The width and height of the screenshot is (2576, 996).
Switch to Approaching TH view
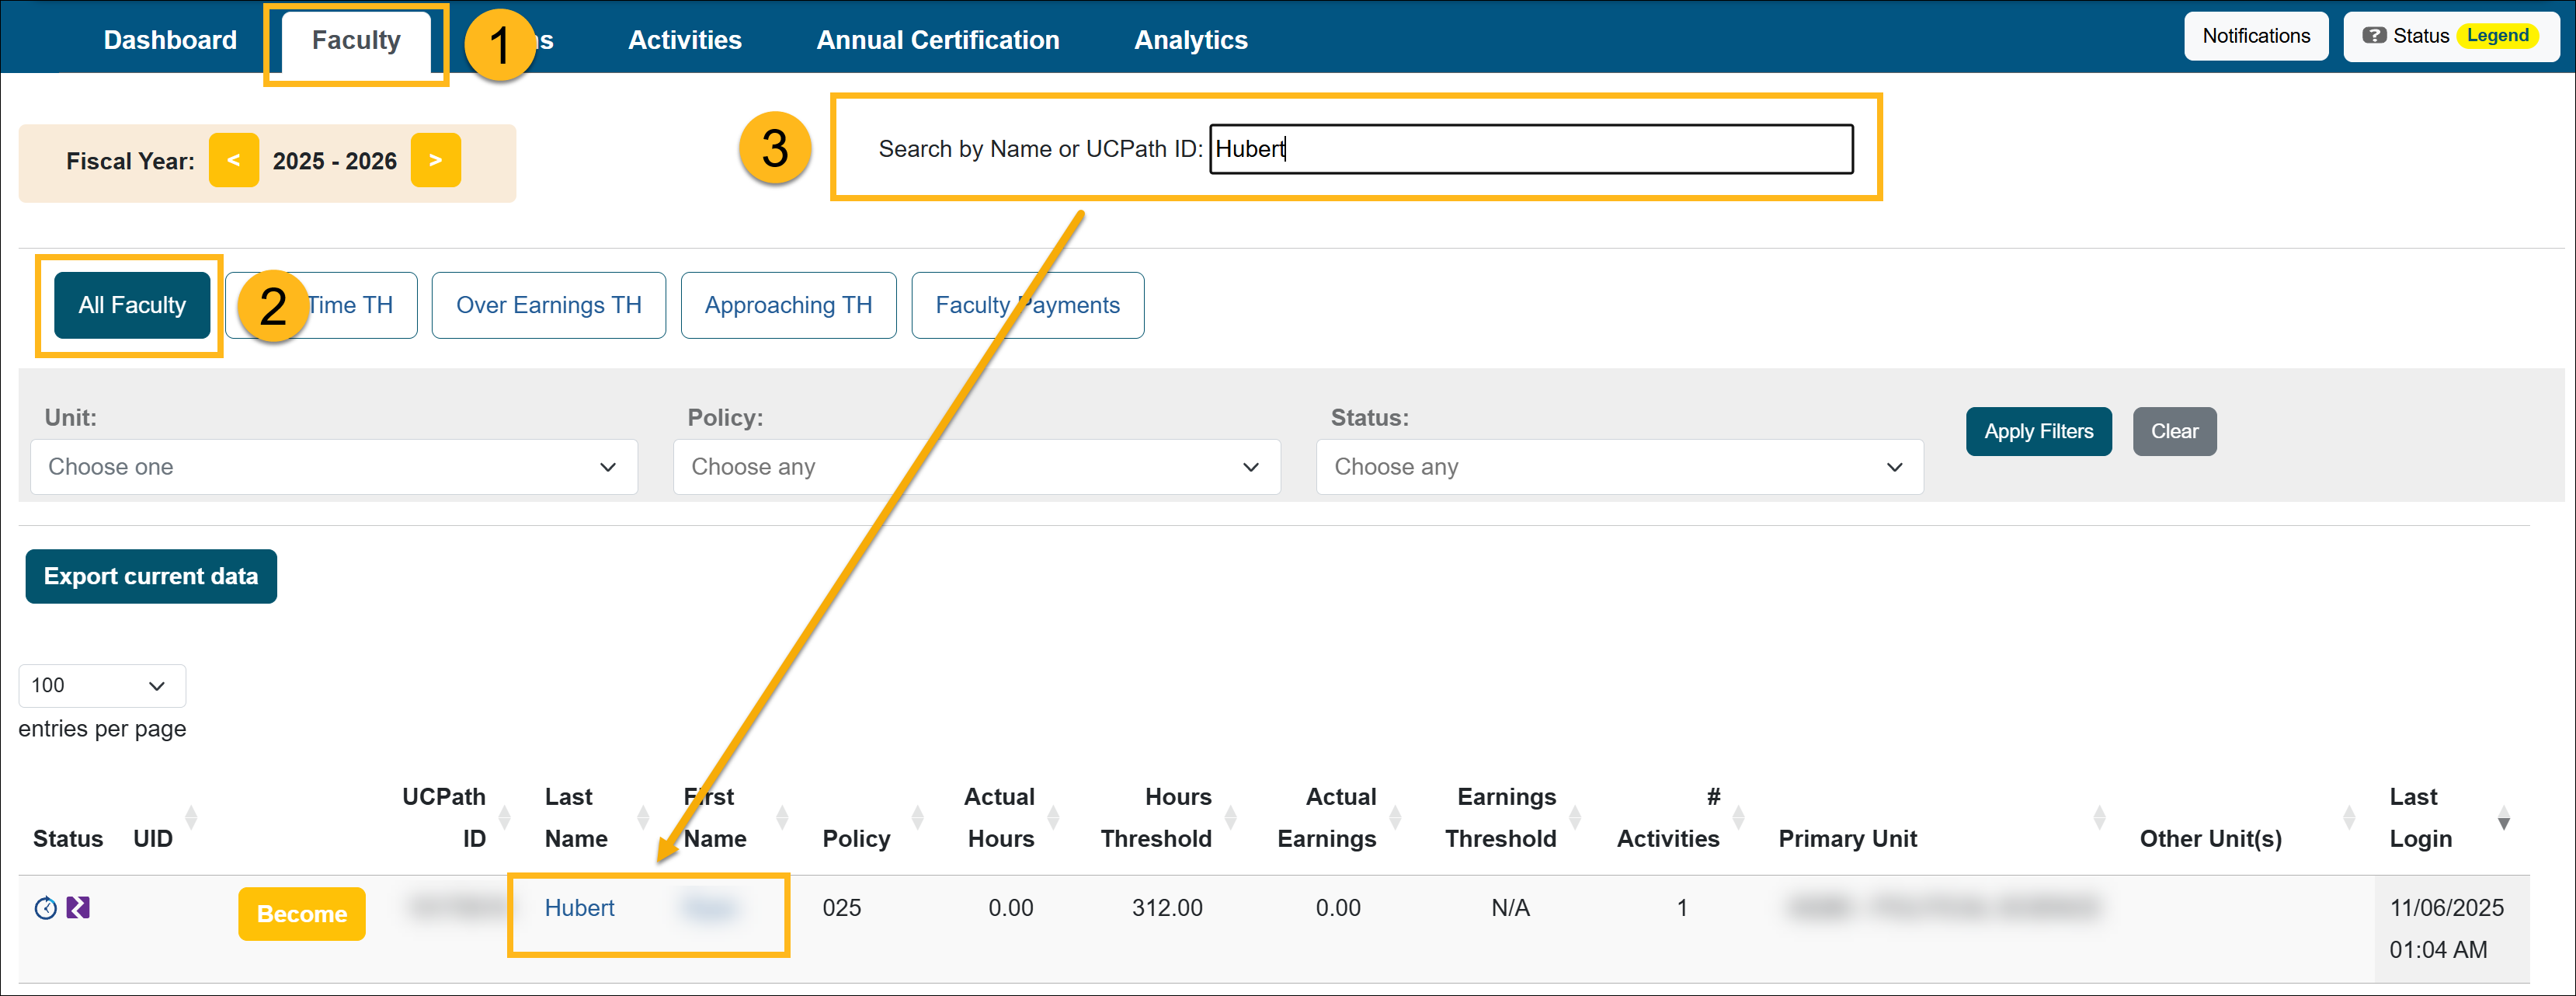pos(788,305)
